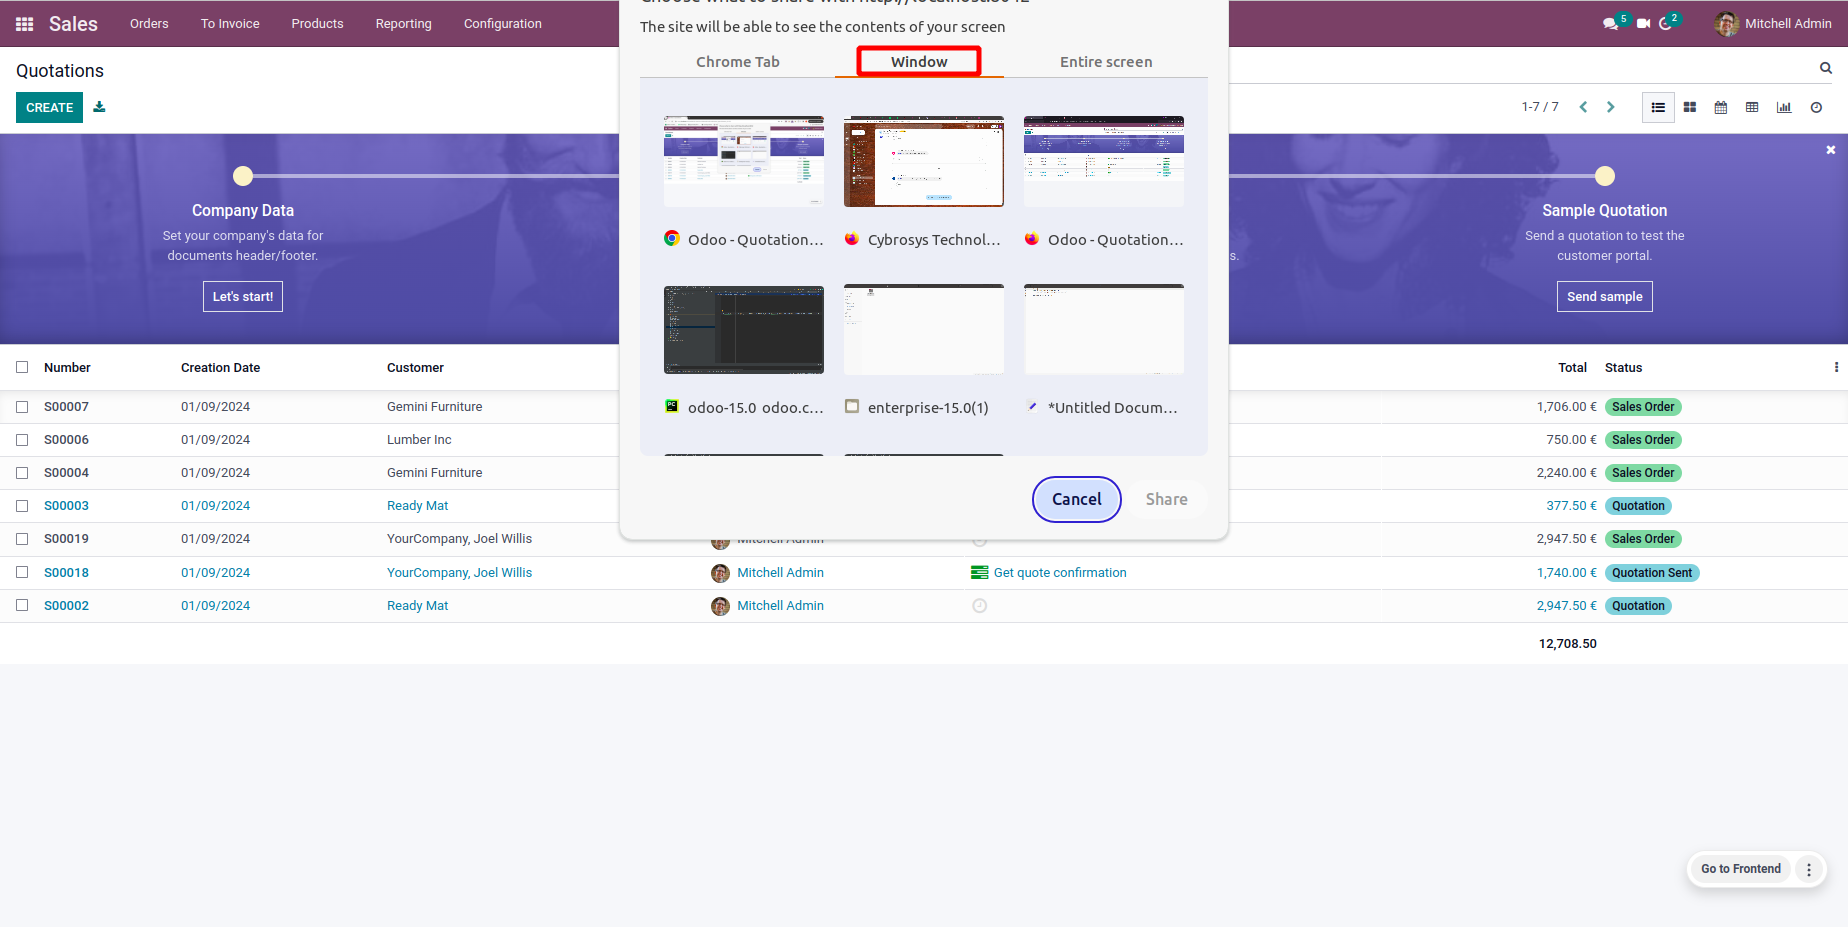
Task: Click the activity clock icon on S00002
Action: coord(980,606)
